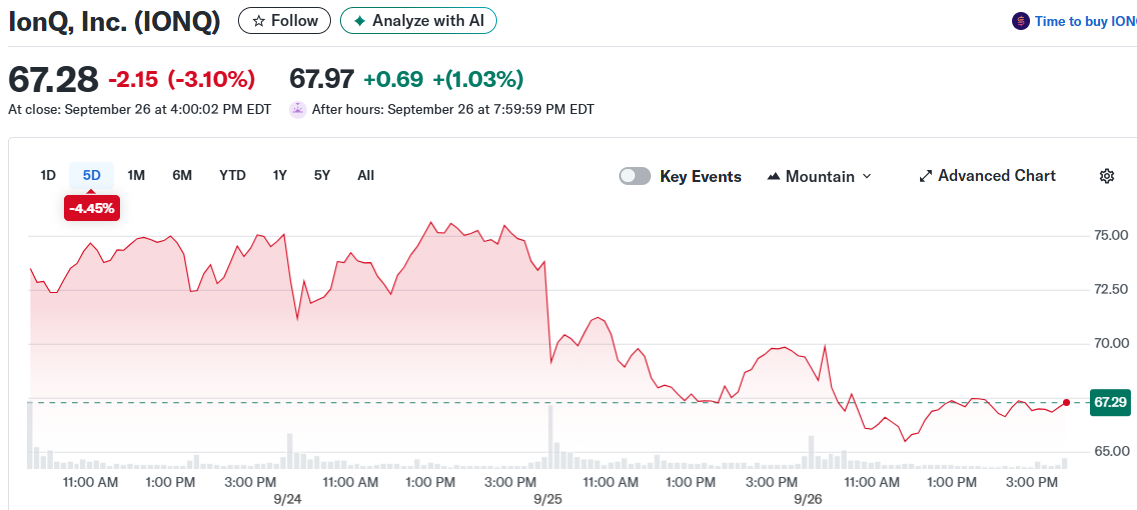Click the 9/26 date label on axis
This screenshot has height=510, width=1137.
click(x=808, y=499)
